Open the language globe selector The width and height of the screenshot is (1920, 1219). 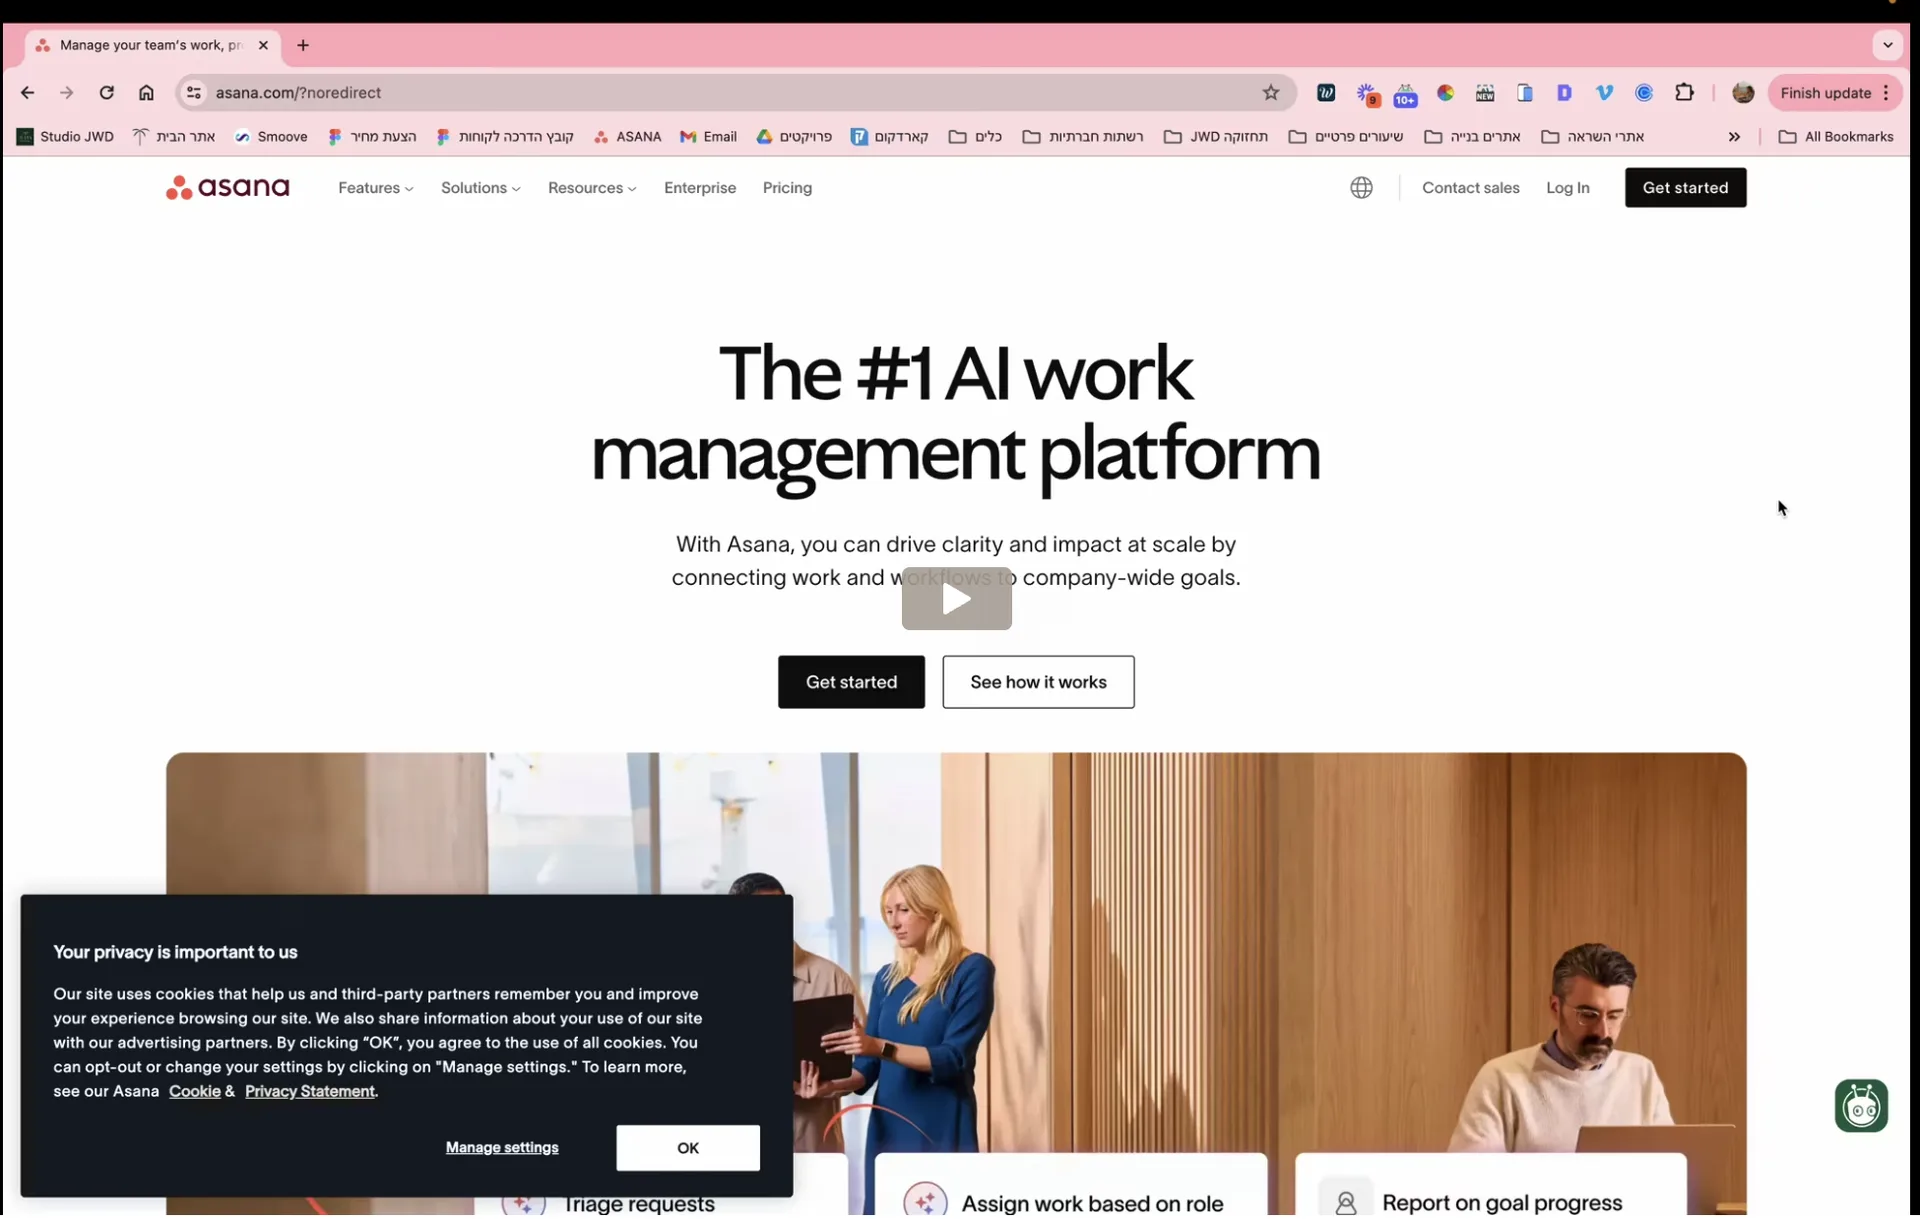[x=1361, y=188]
